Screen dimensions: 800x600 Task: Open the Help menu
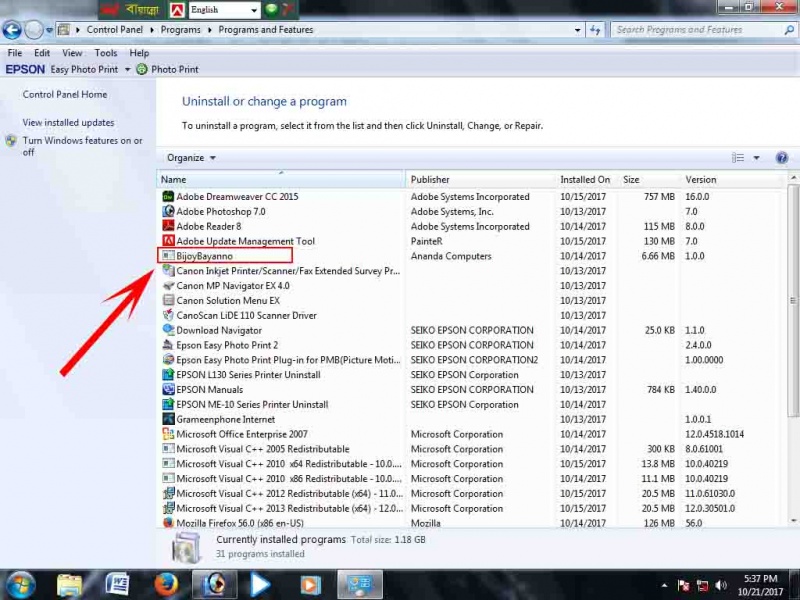click(x=139, y=53)
